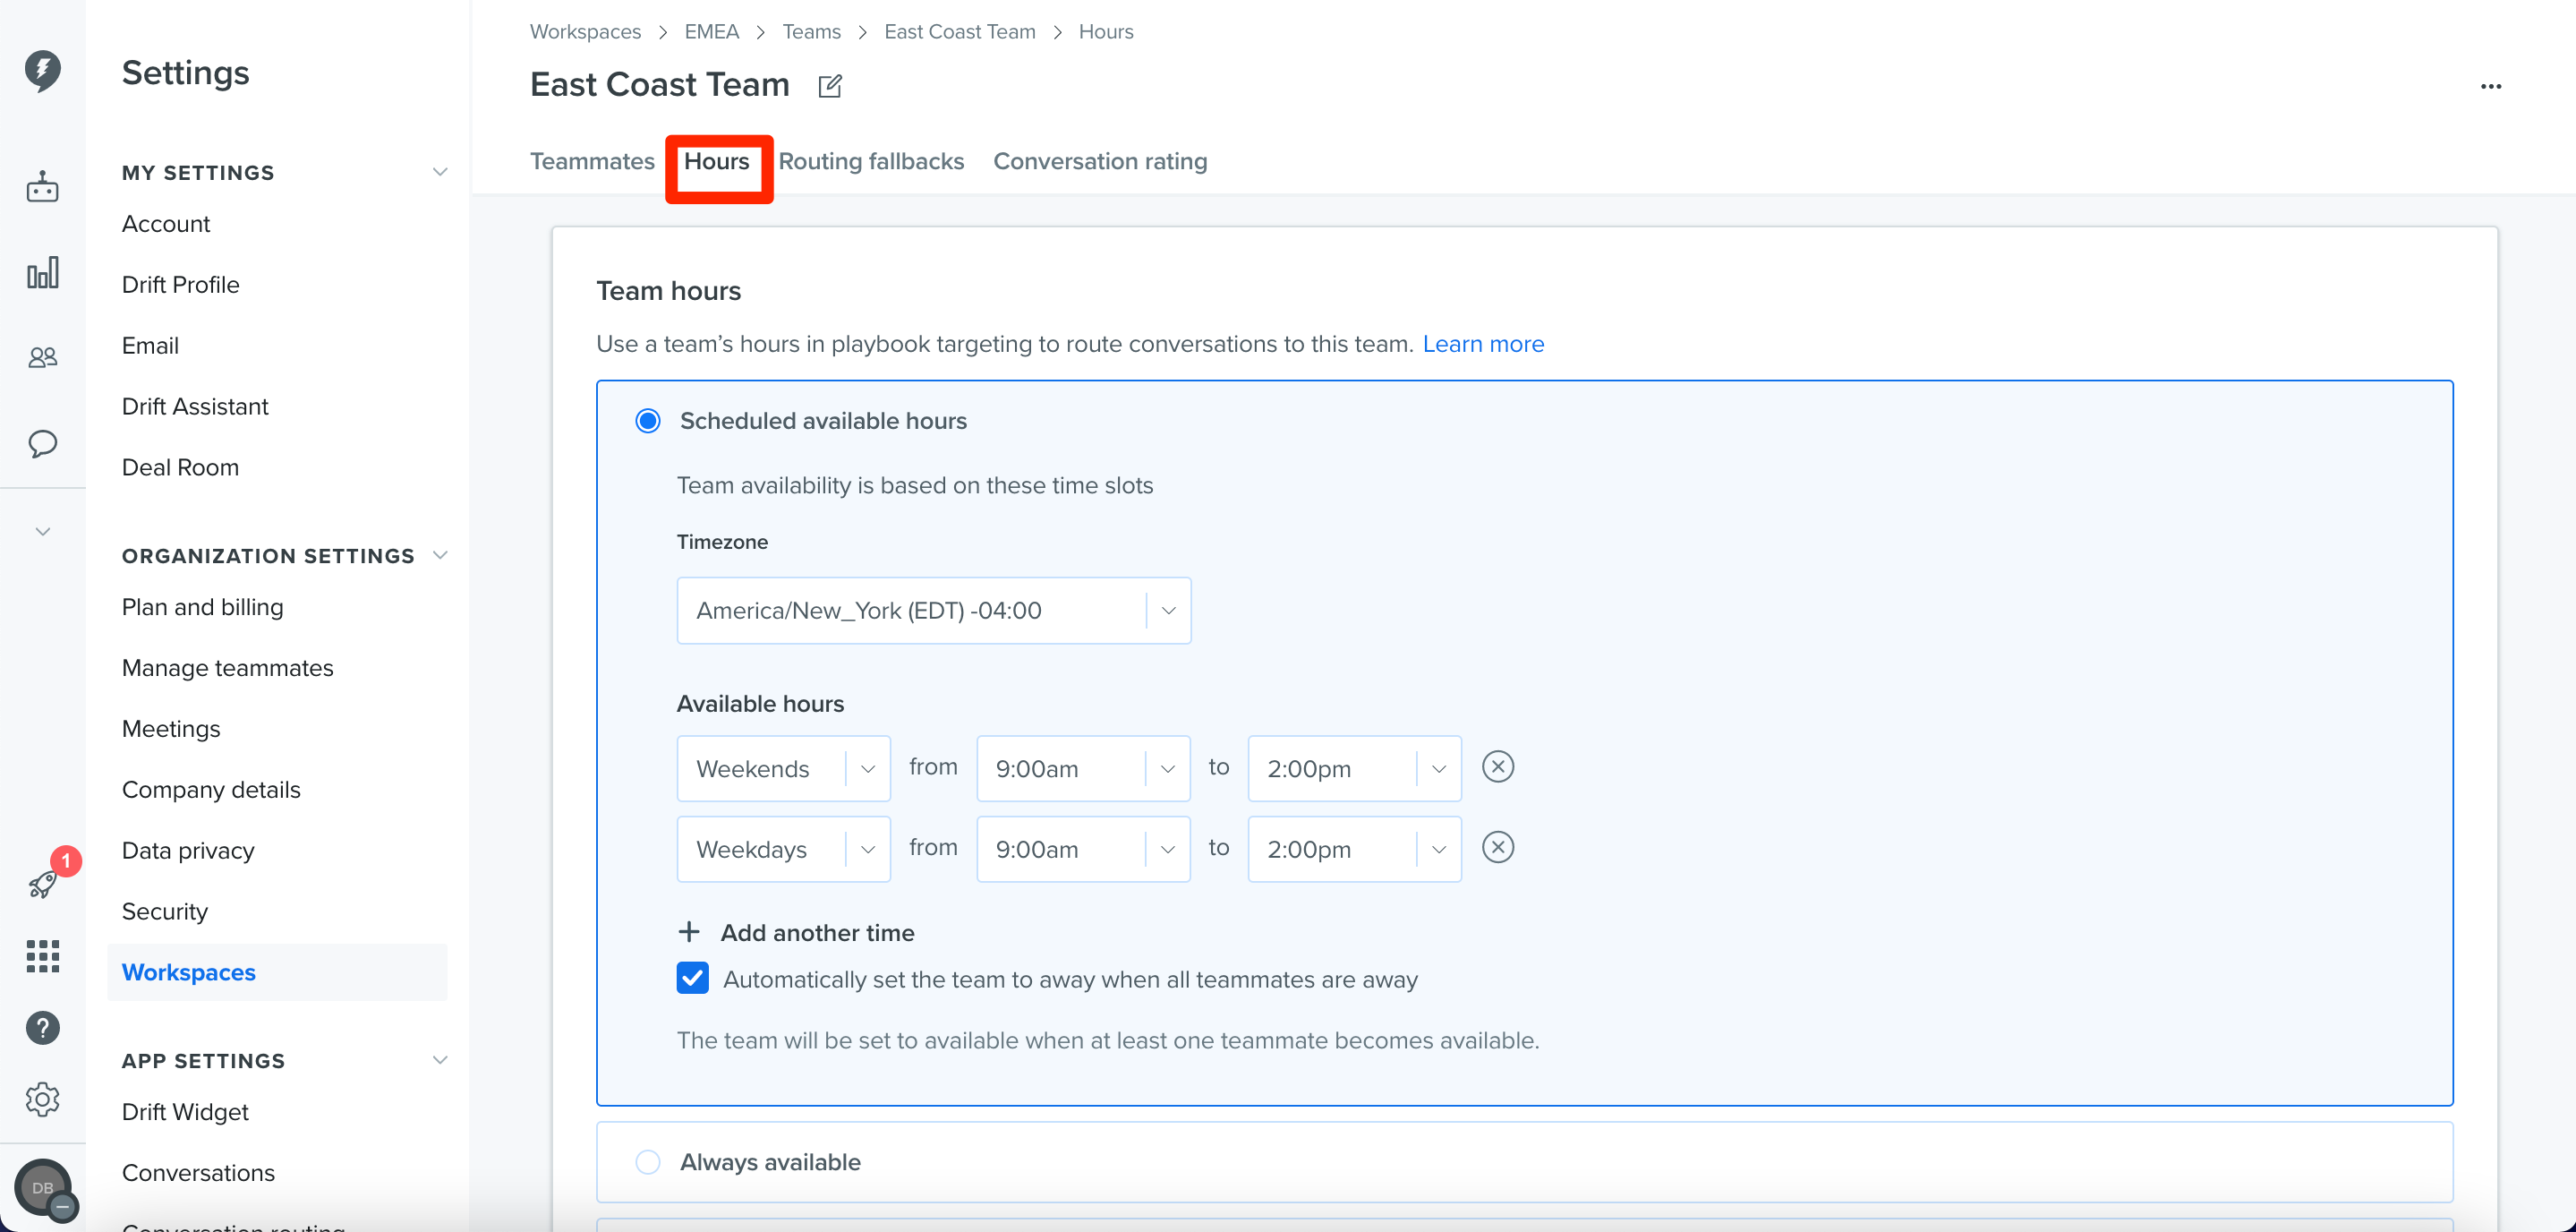Open the help question mark icon

42,1027
